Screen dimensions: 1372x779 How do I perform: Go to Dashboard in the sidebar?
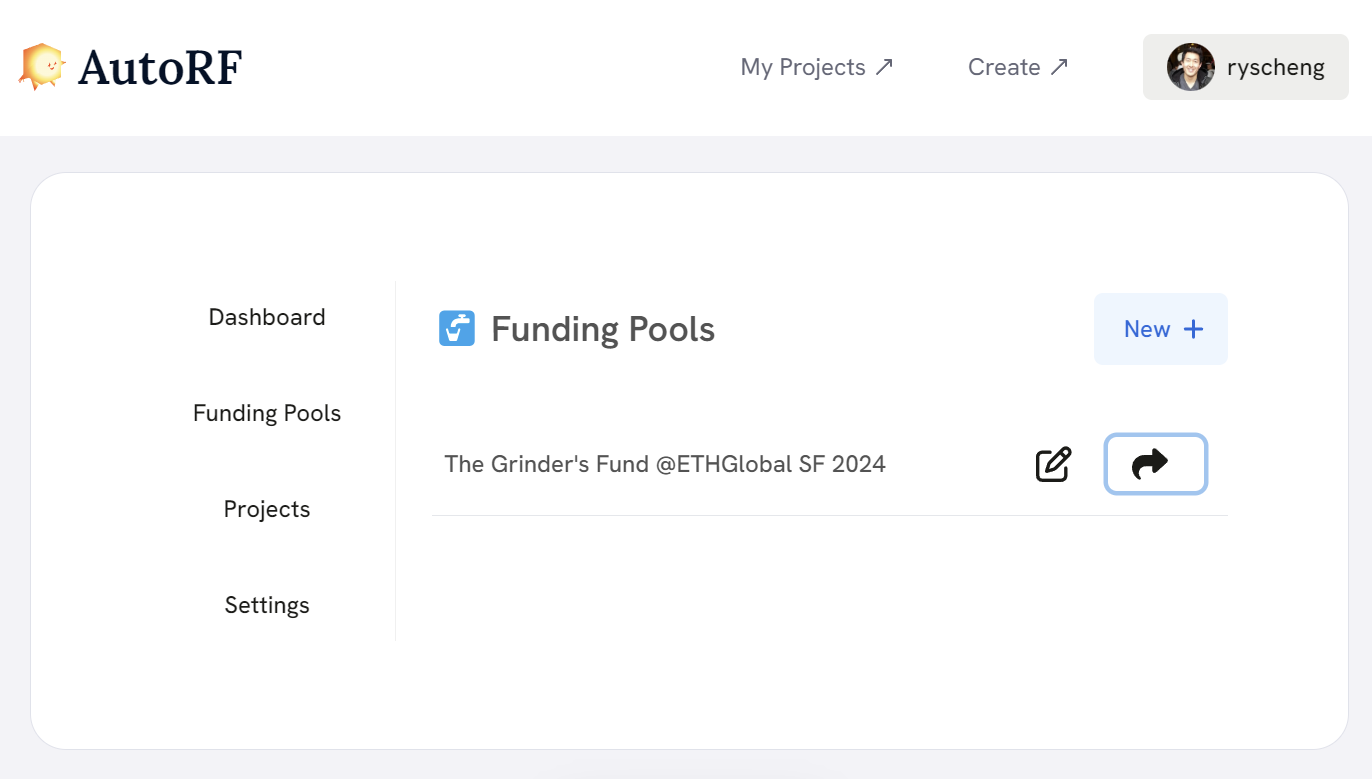tap(267, 317)
